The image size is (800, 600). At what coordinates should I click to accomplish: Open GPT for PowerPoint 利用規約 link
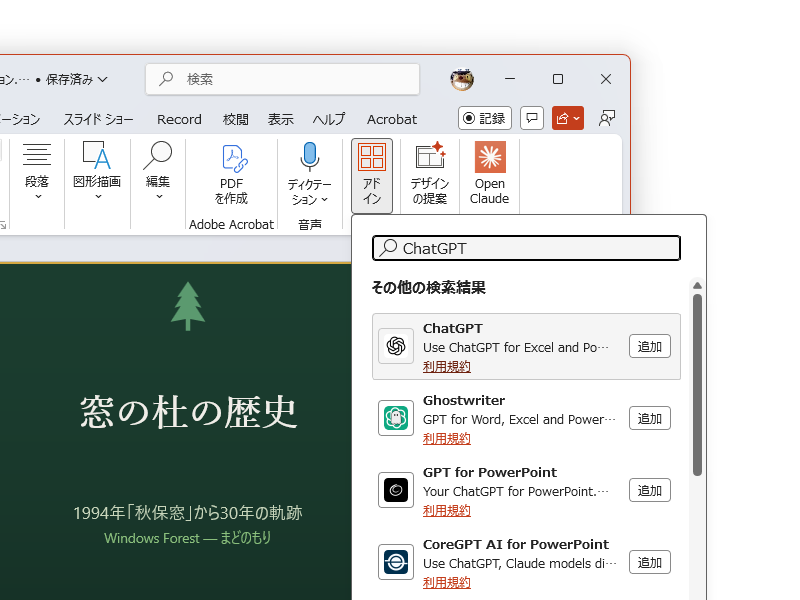(x=446, y=510)
